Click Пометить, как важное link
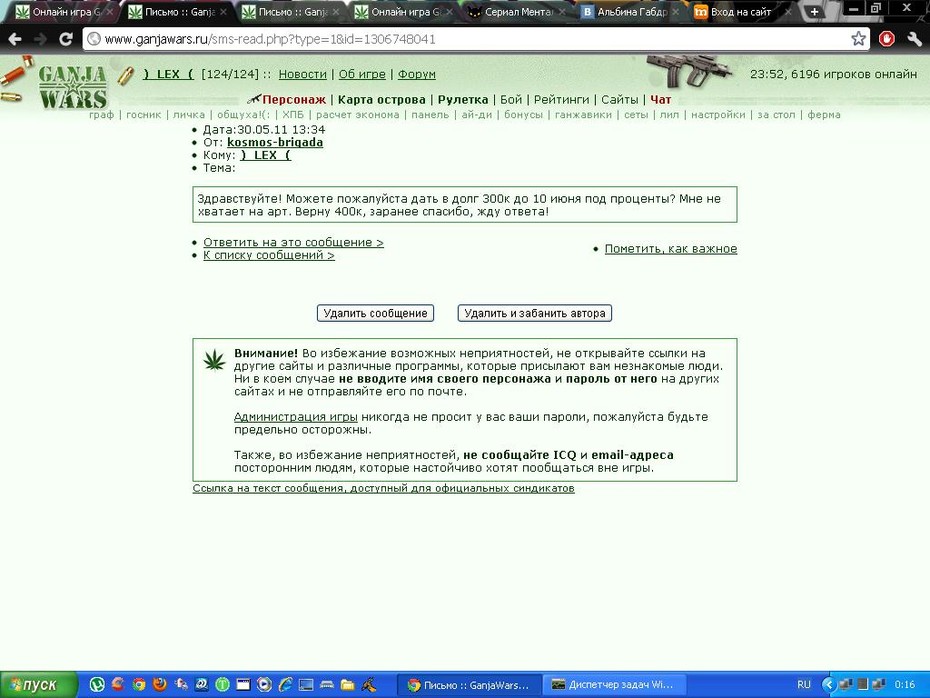This screenshot has height=698, width=930. click(671, 249)
